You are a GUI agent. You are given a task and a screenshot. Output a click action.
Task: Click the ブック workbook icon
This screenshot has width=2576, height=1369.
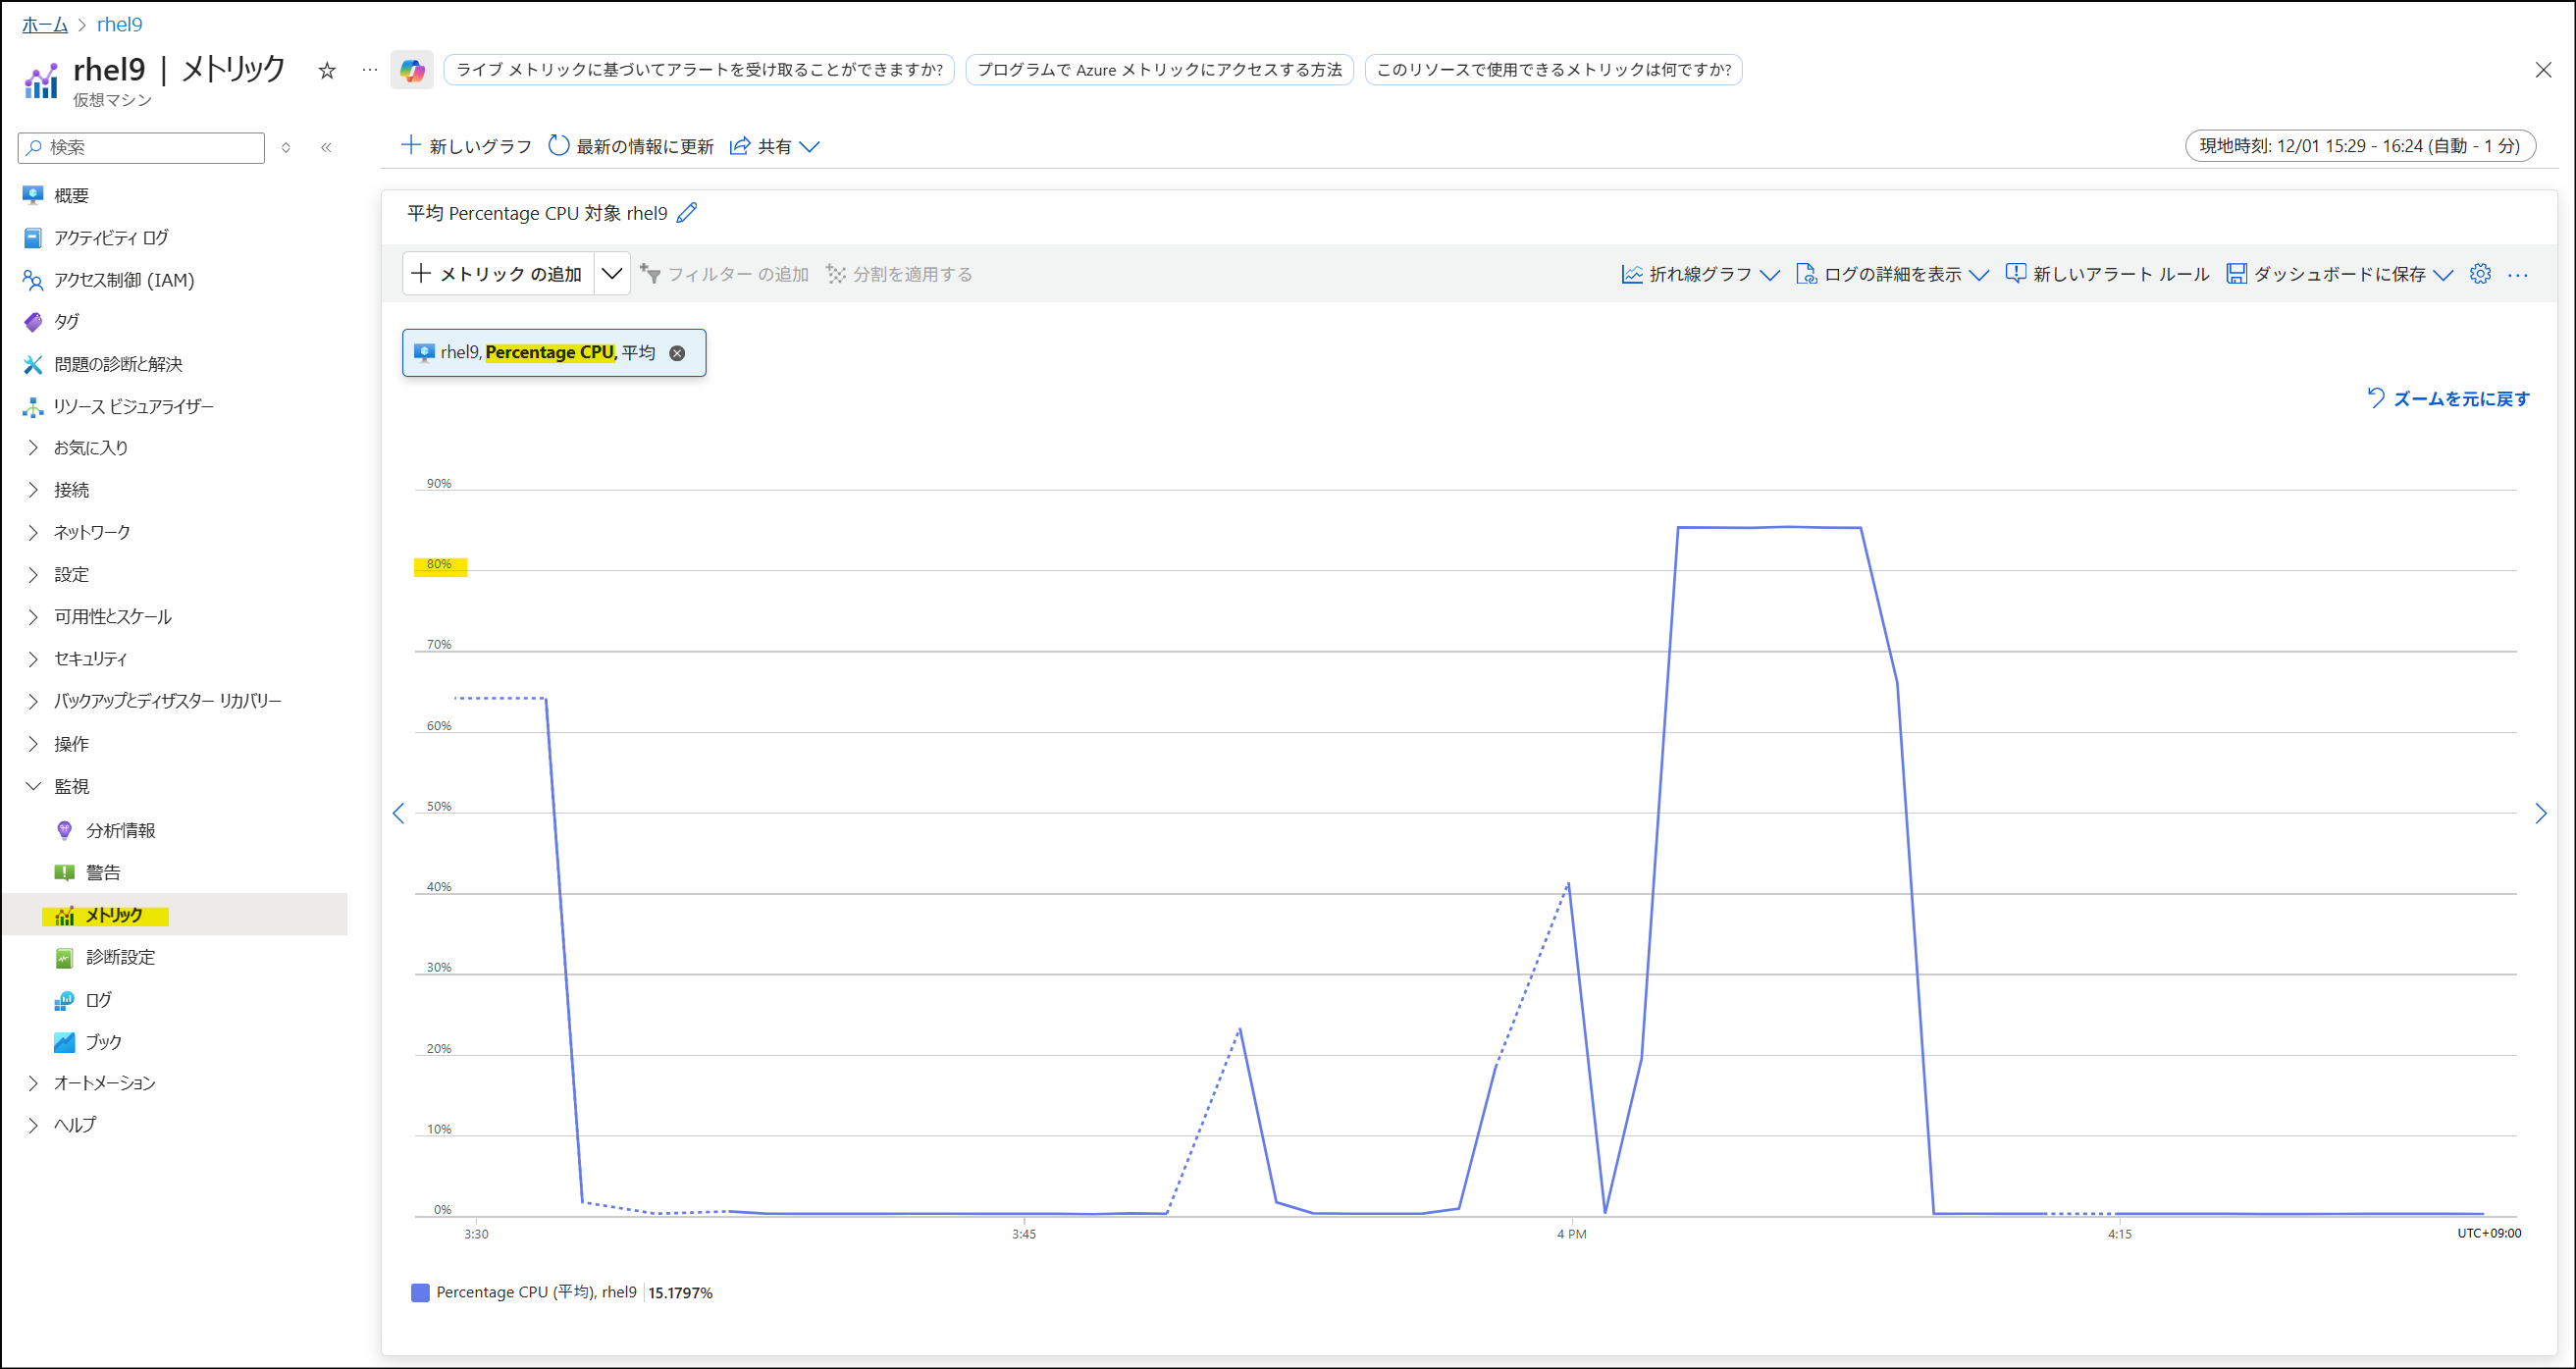pos(64,1042)
